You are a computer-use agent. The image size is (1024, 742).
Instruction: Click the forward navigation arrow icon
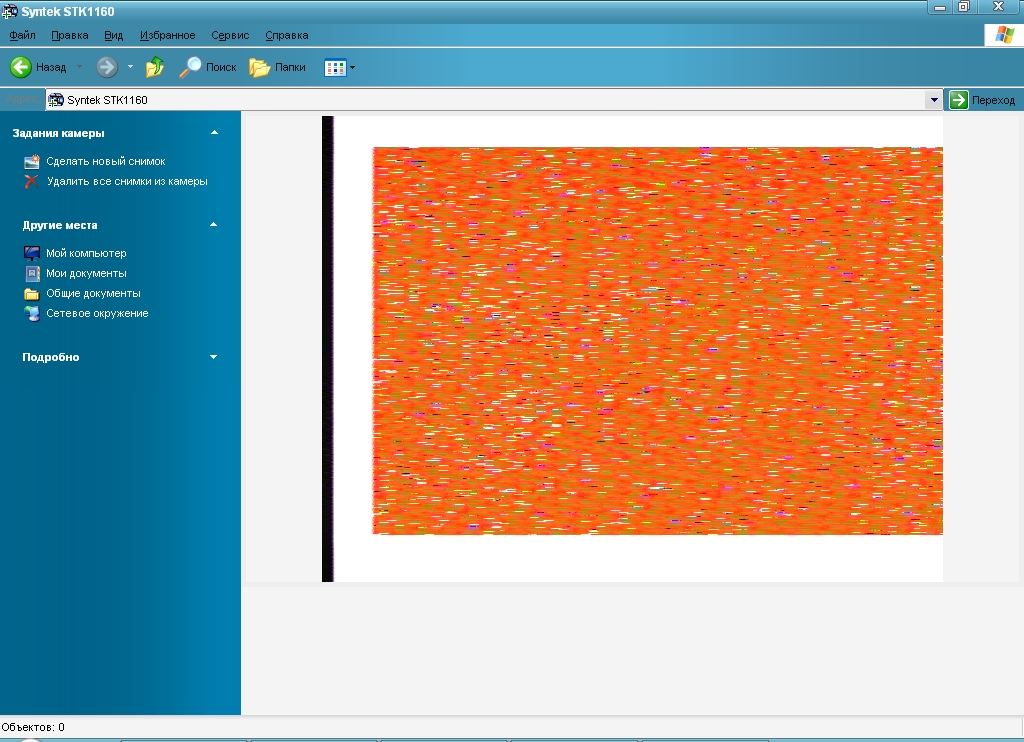(107, 67)
